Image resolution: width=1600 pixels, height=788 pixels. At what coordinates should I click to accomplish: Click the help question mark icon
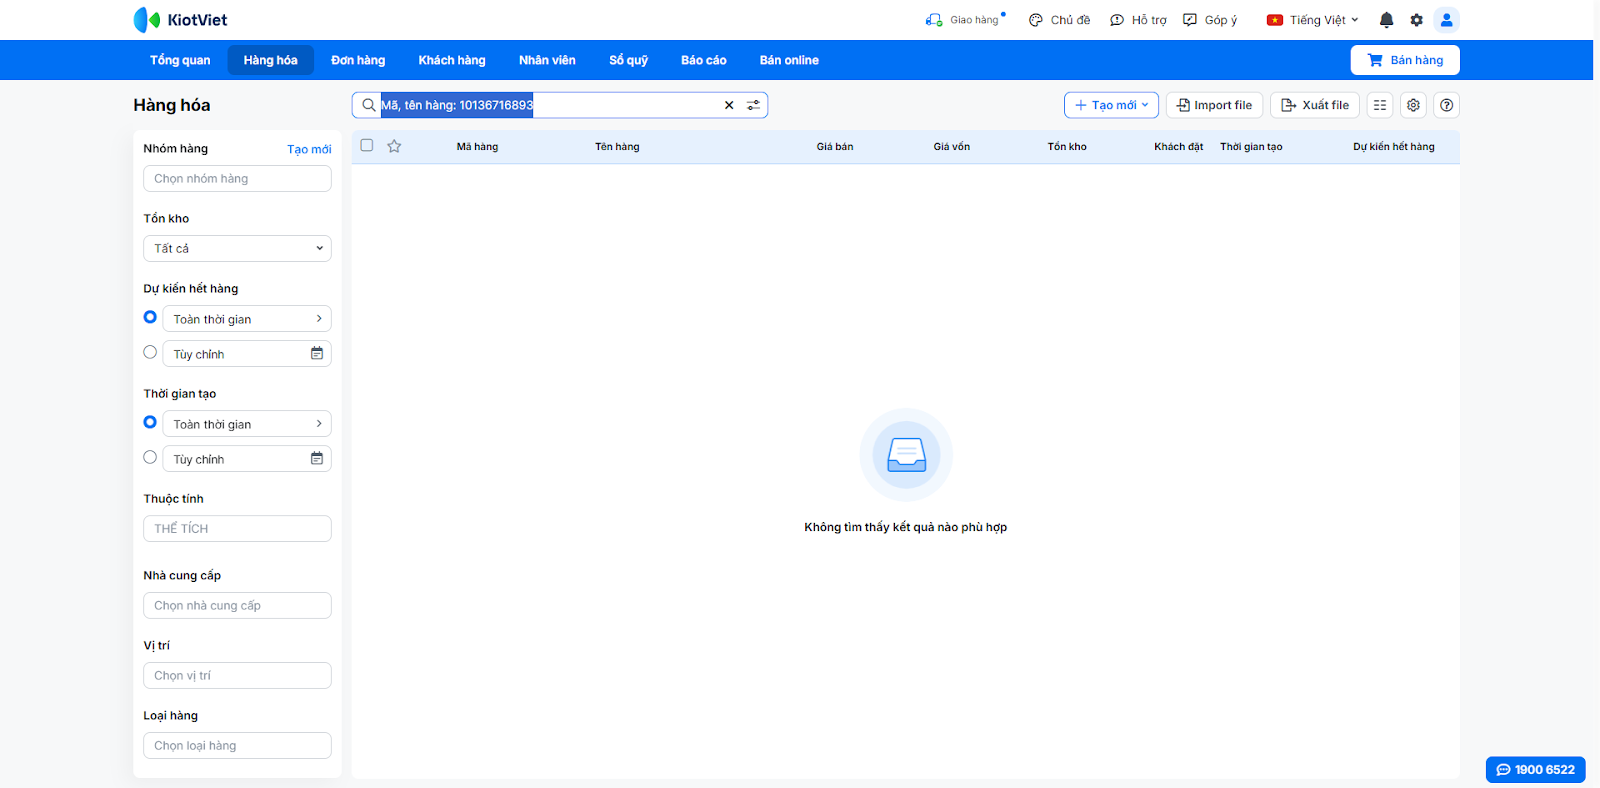[x=1446, y=105]
